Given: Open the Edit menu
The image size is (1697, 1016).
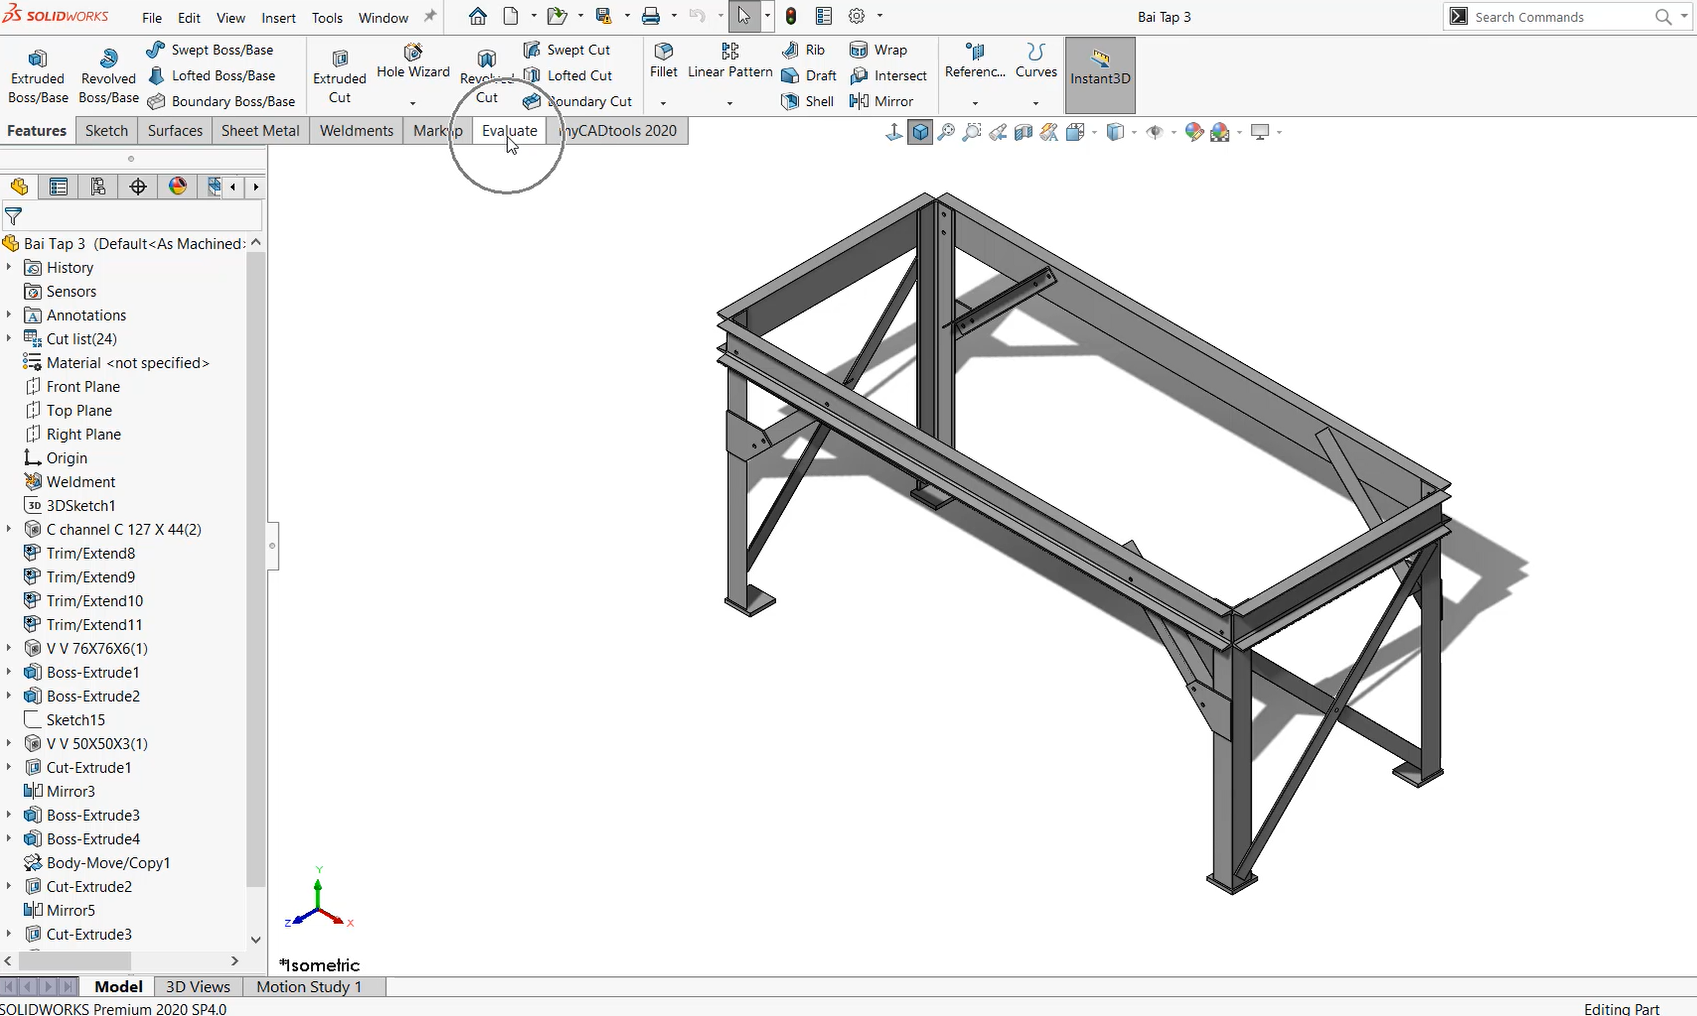Looking at the screenshot, I should click(189, 18).
